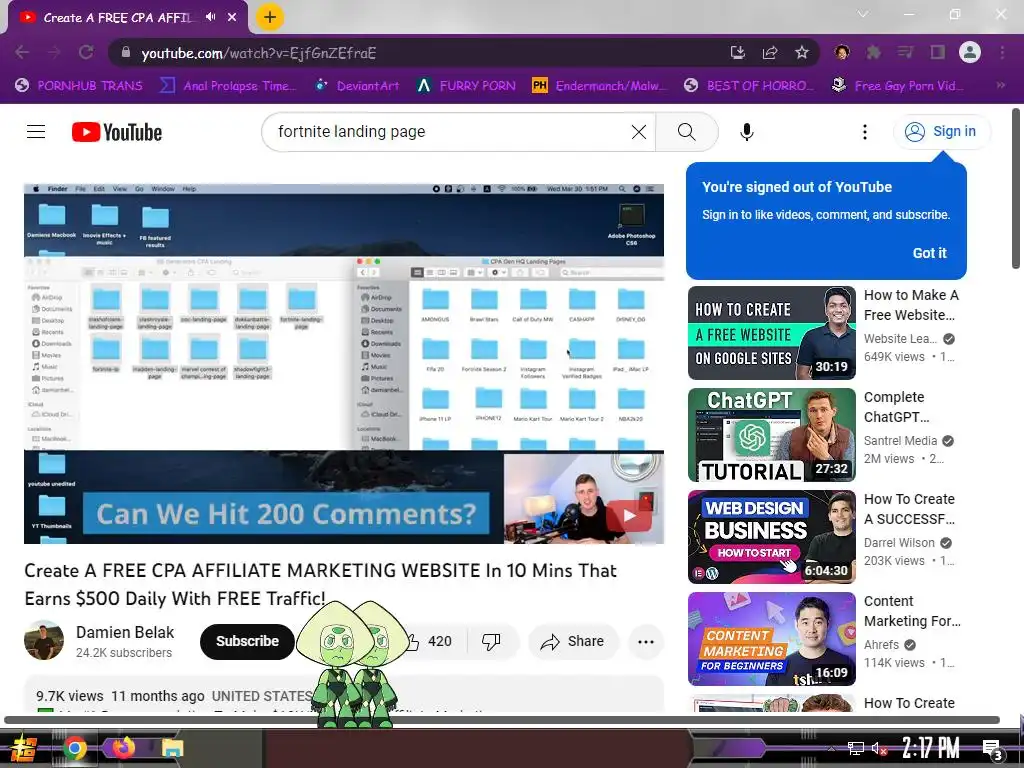Open the YouTube hamburger guide menu
1024x768 pixels.
(36, 132)
